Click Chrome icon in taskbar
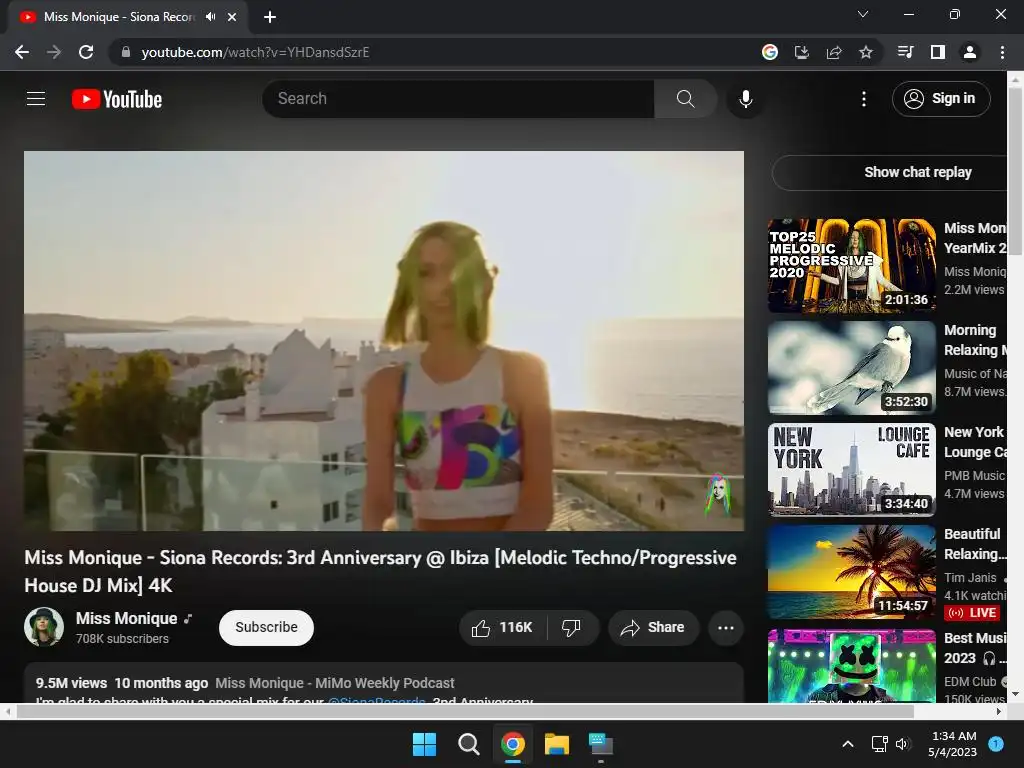1024x768 pixels. (513, 744)
